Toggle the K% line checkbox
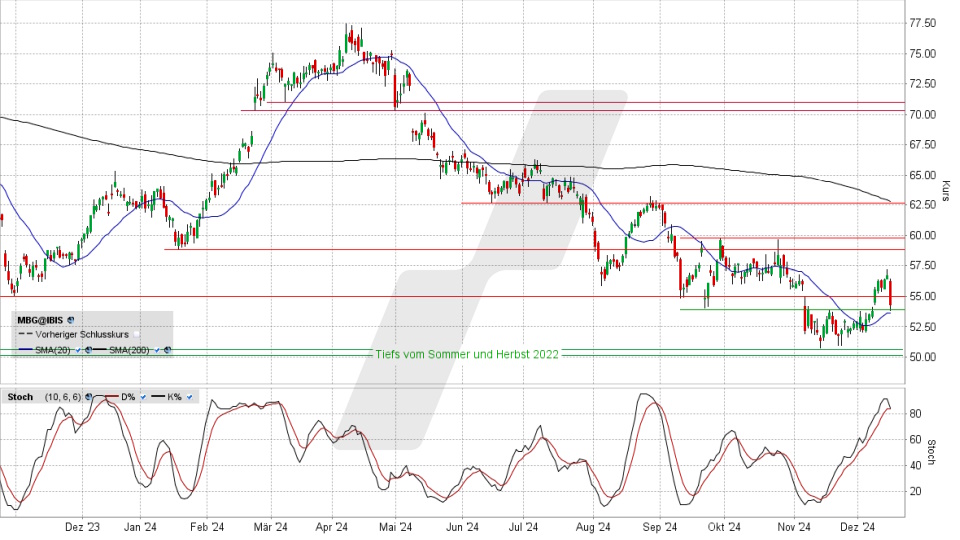The image size is (960, 540). [189, 397]
